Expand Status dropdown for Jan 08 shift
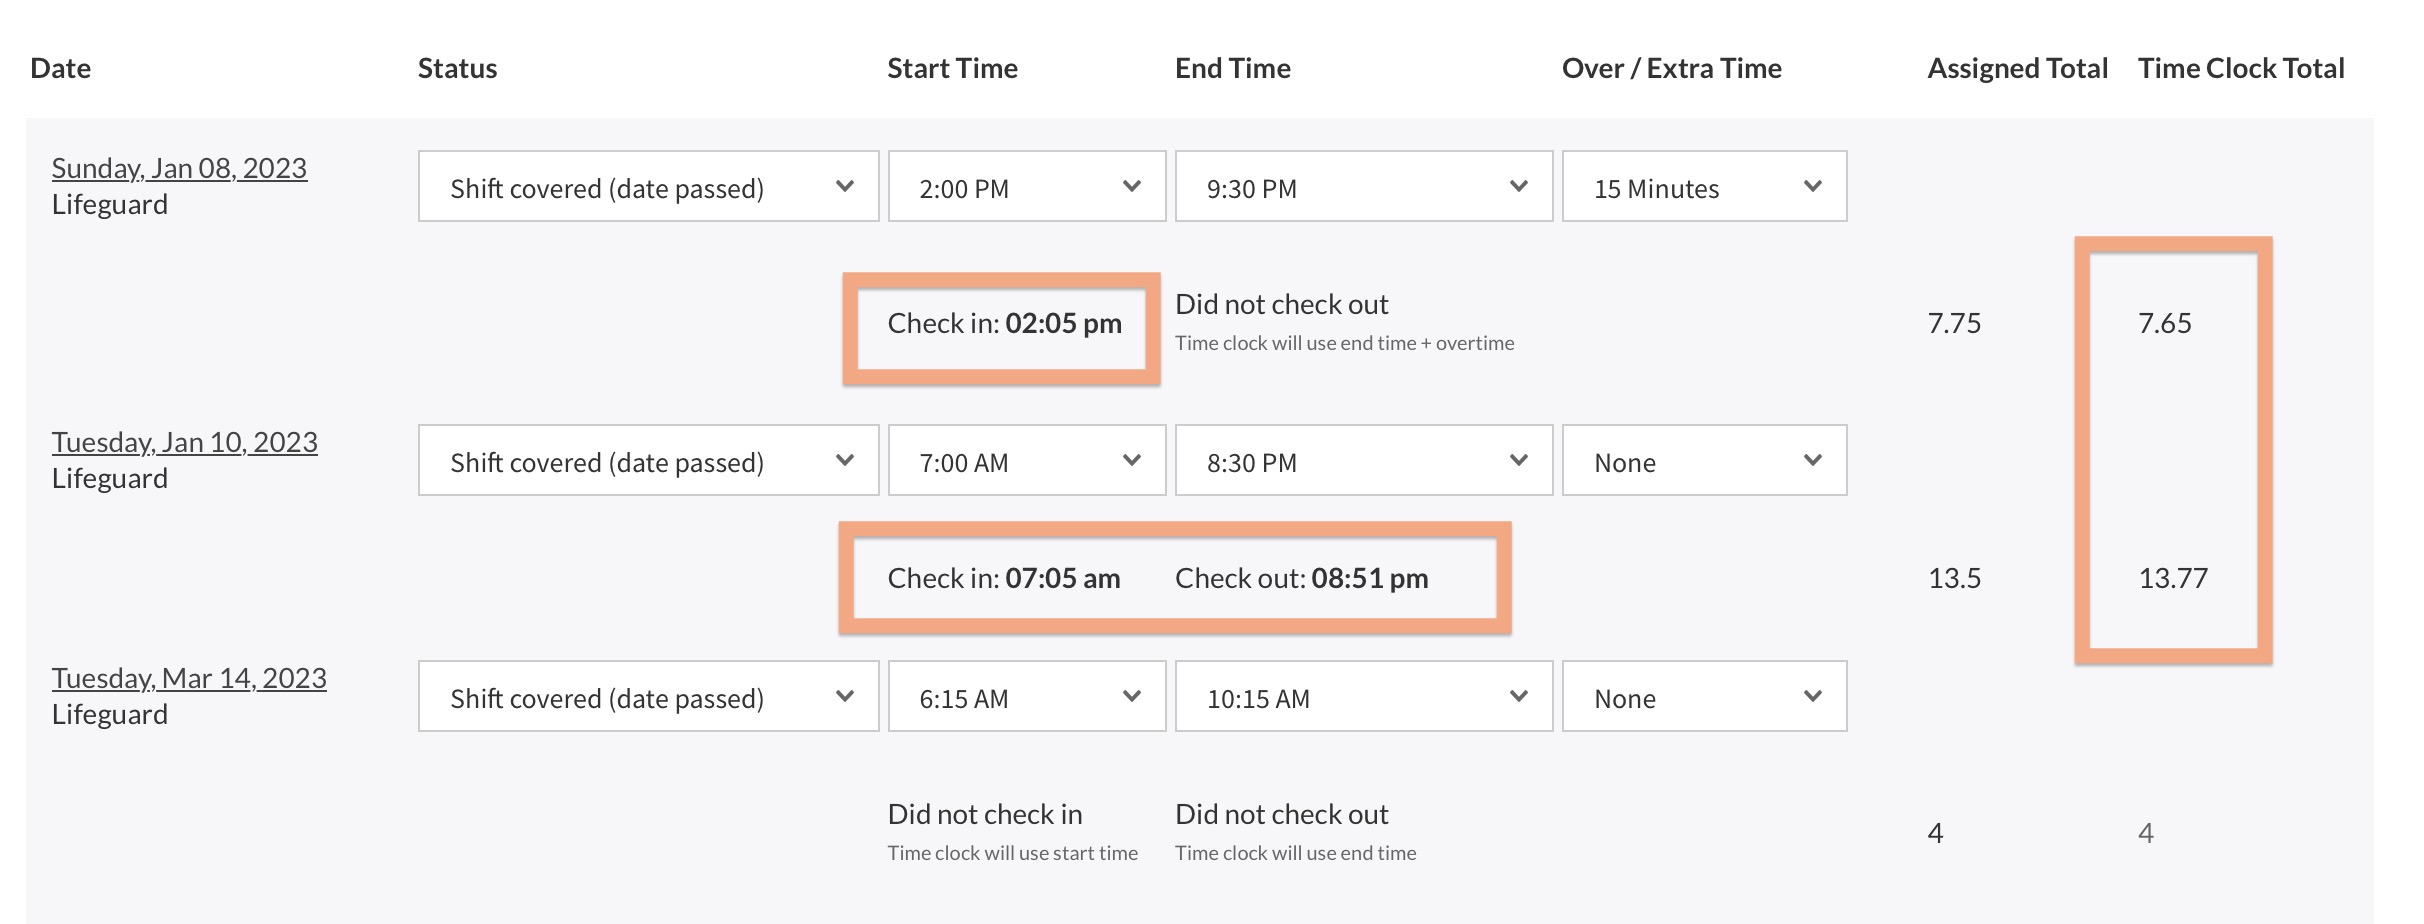The image size is (2424, 924). (x=648, y=187)
